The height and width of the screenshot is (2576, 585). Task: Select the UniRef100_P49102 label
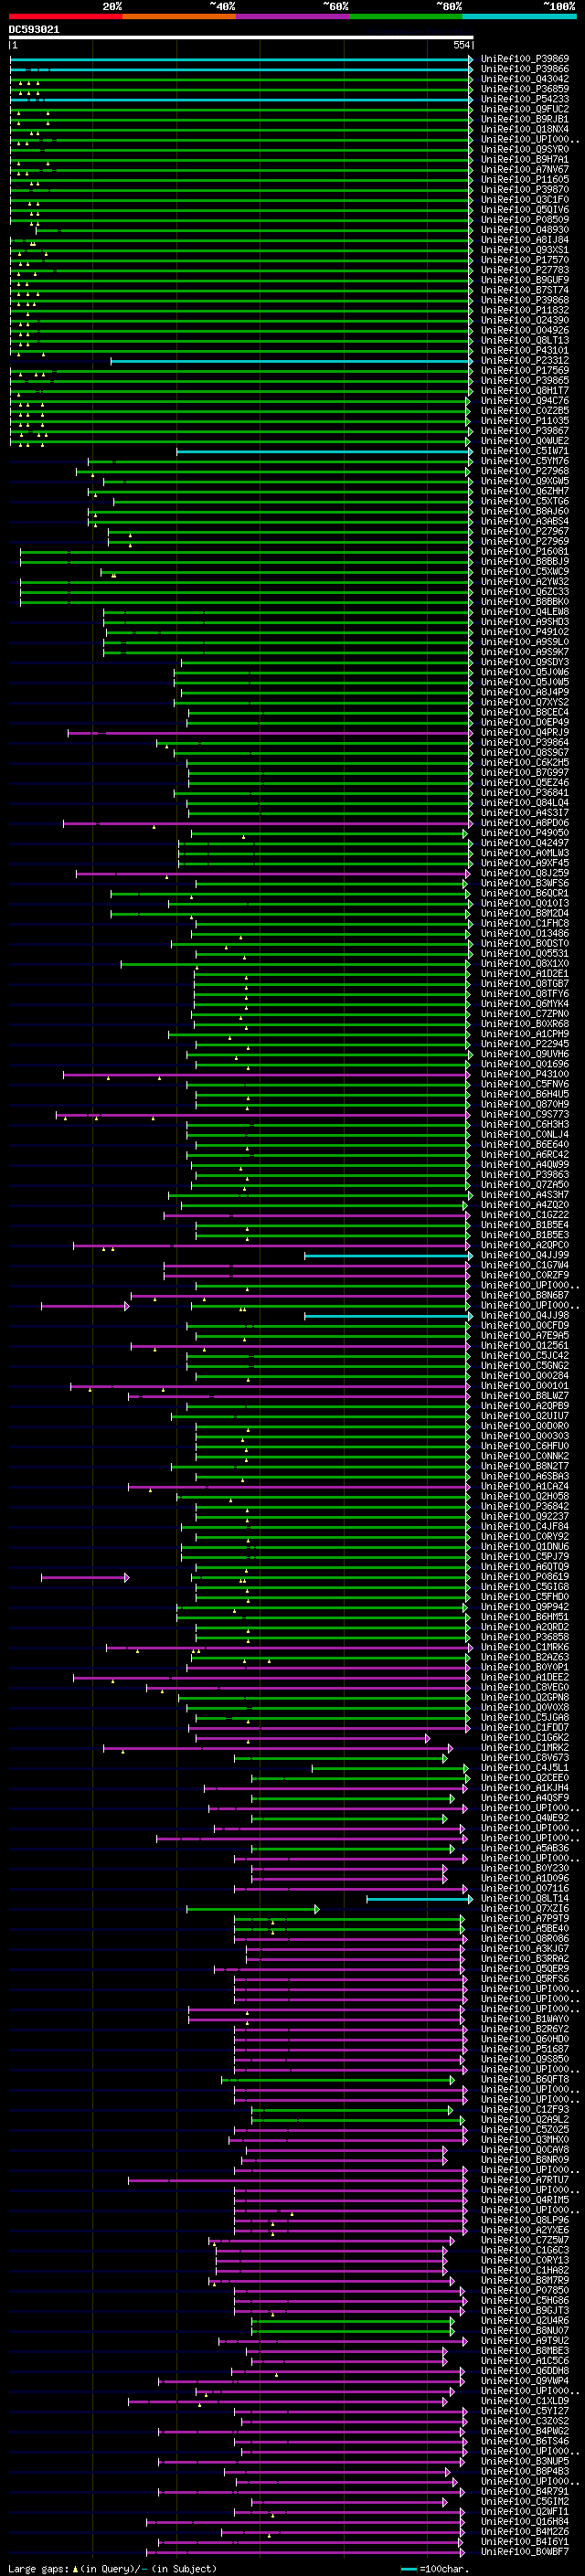(525, 632)
